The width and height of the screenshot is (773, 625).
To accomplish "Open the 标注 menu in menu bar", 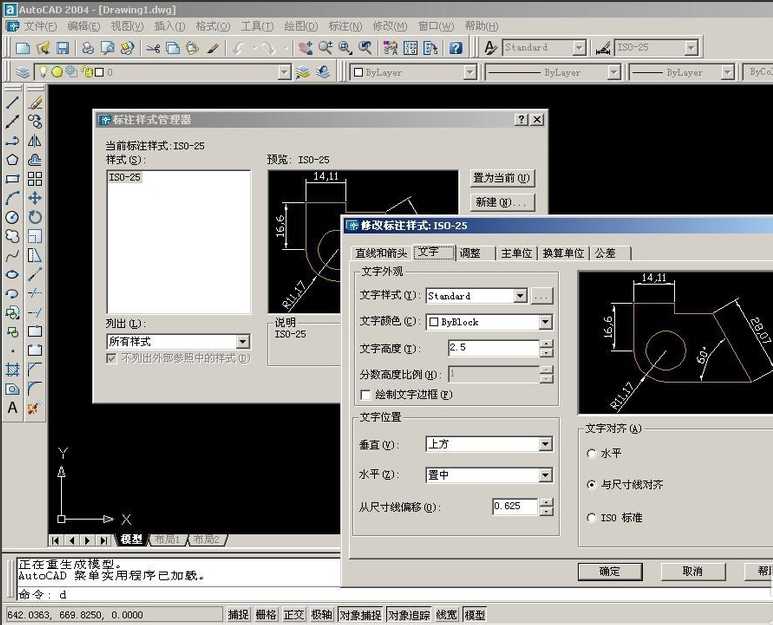I will tap(345, 26).
